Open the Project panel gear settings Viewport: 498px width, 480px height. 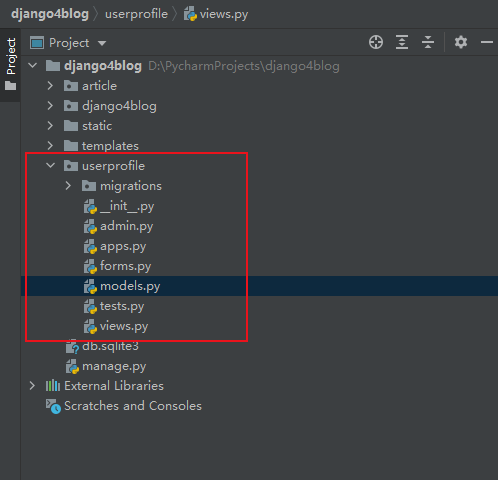pos(461,42)
